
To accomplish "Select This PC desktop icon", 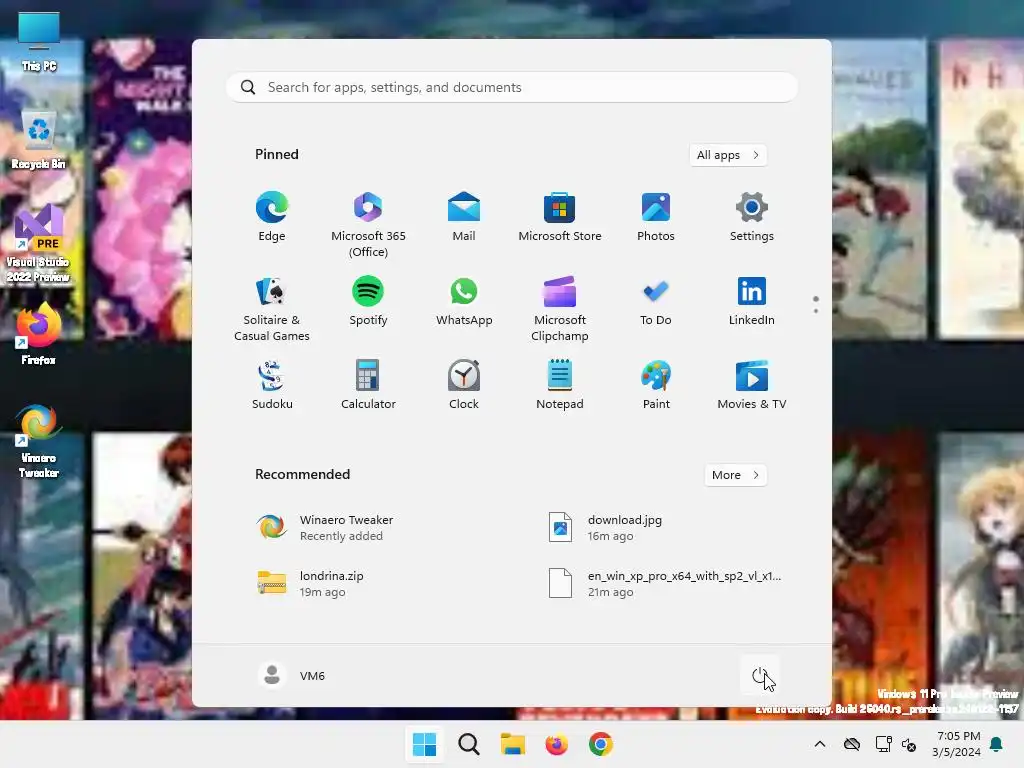I will tap(39, 42).
